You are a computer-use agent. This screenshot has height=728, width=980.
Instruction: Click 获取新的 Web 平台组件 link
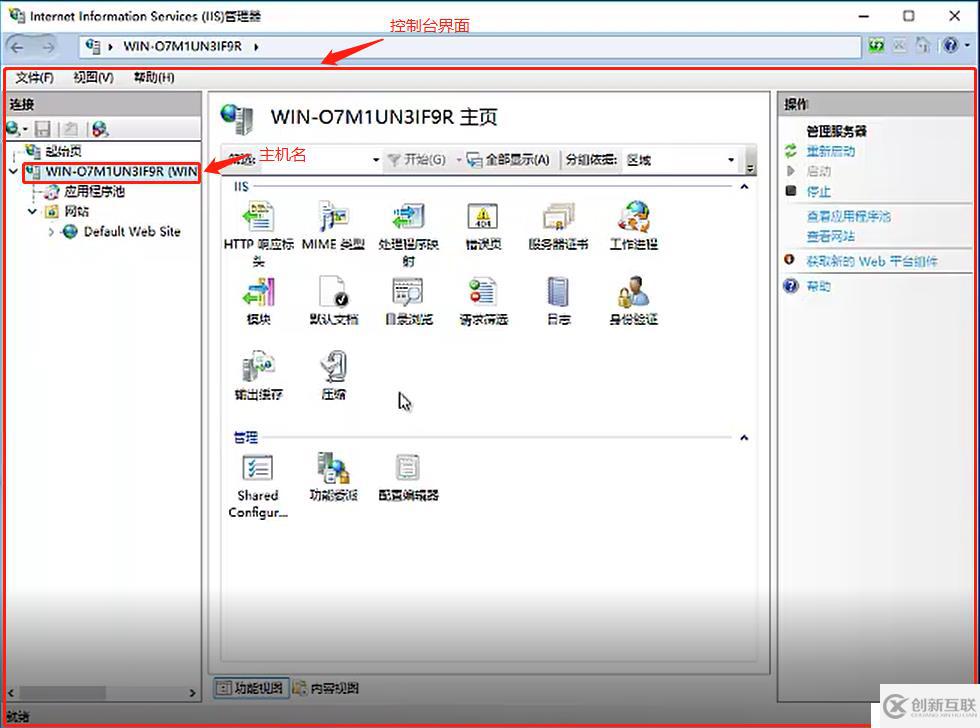tap(872, 261)
